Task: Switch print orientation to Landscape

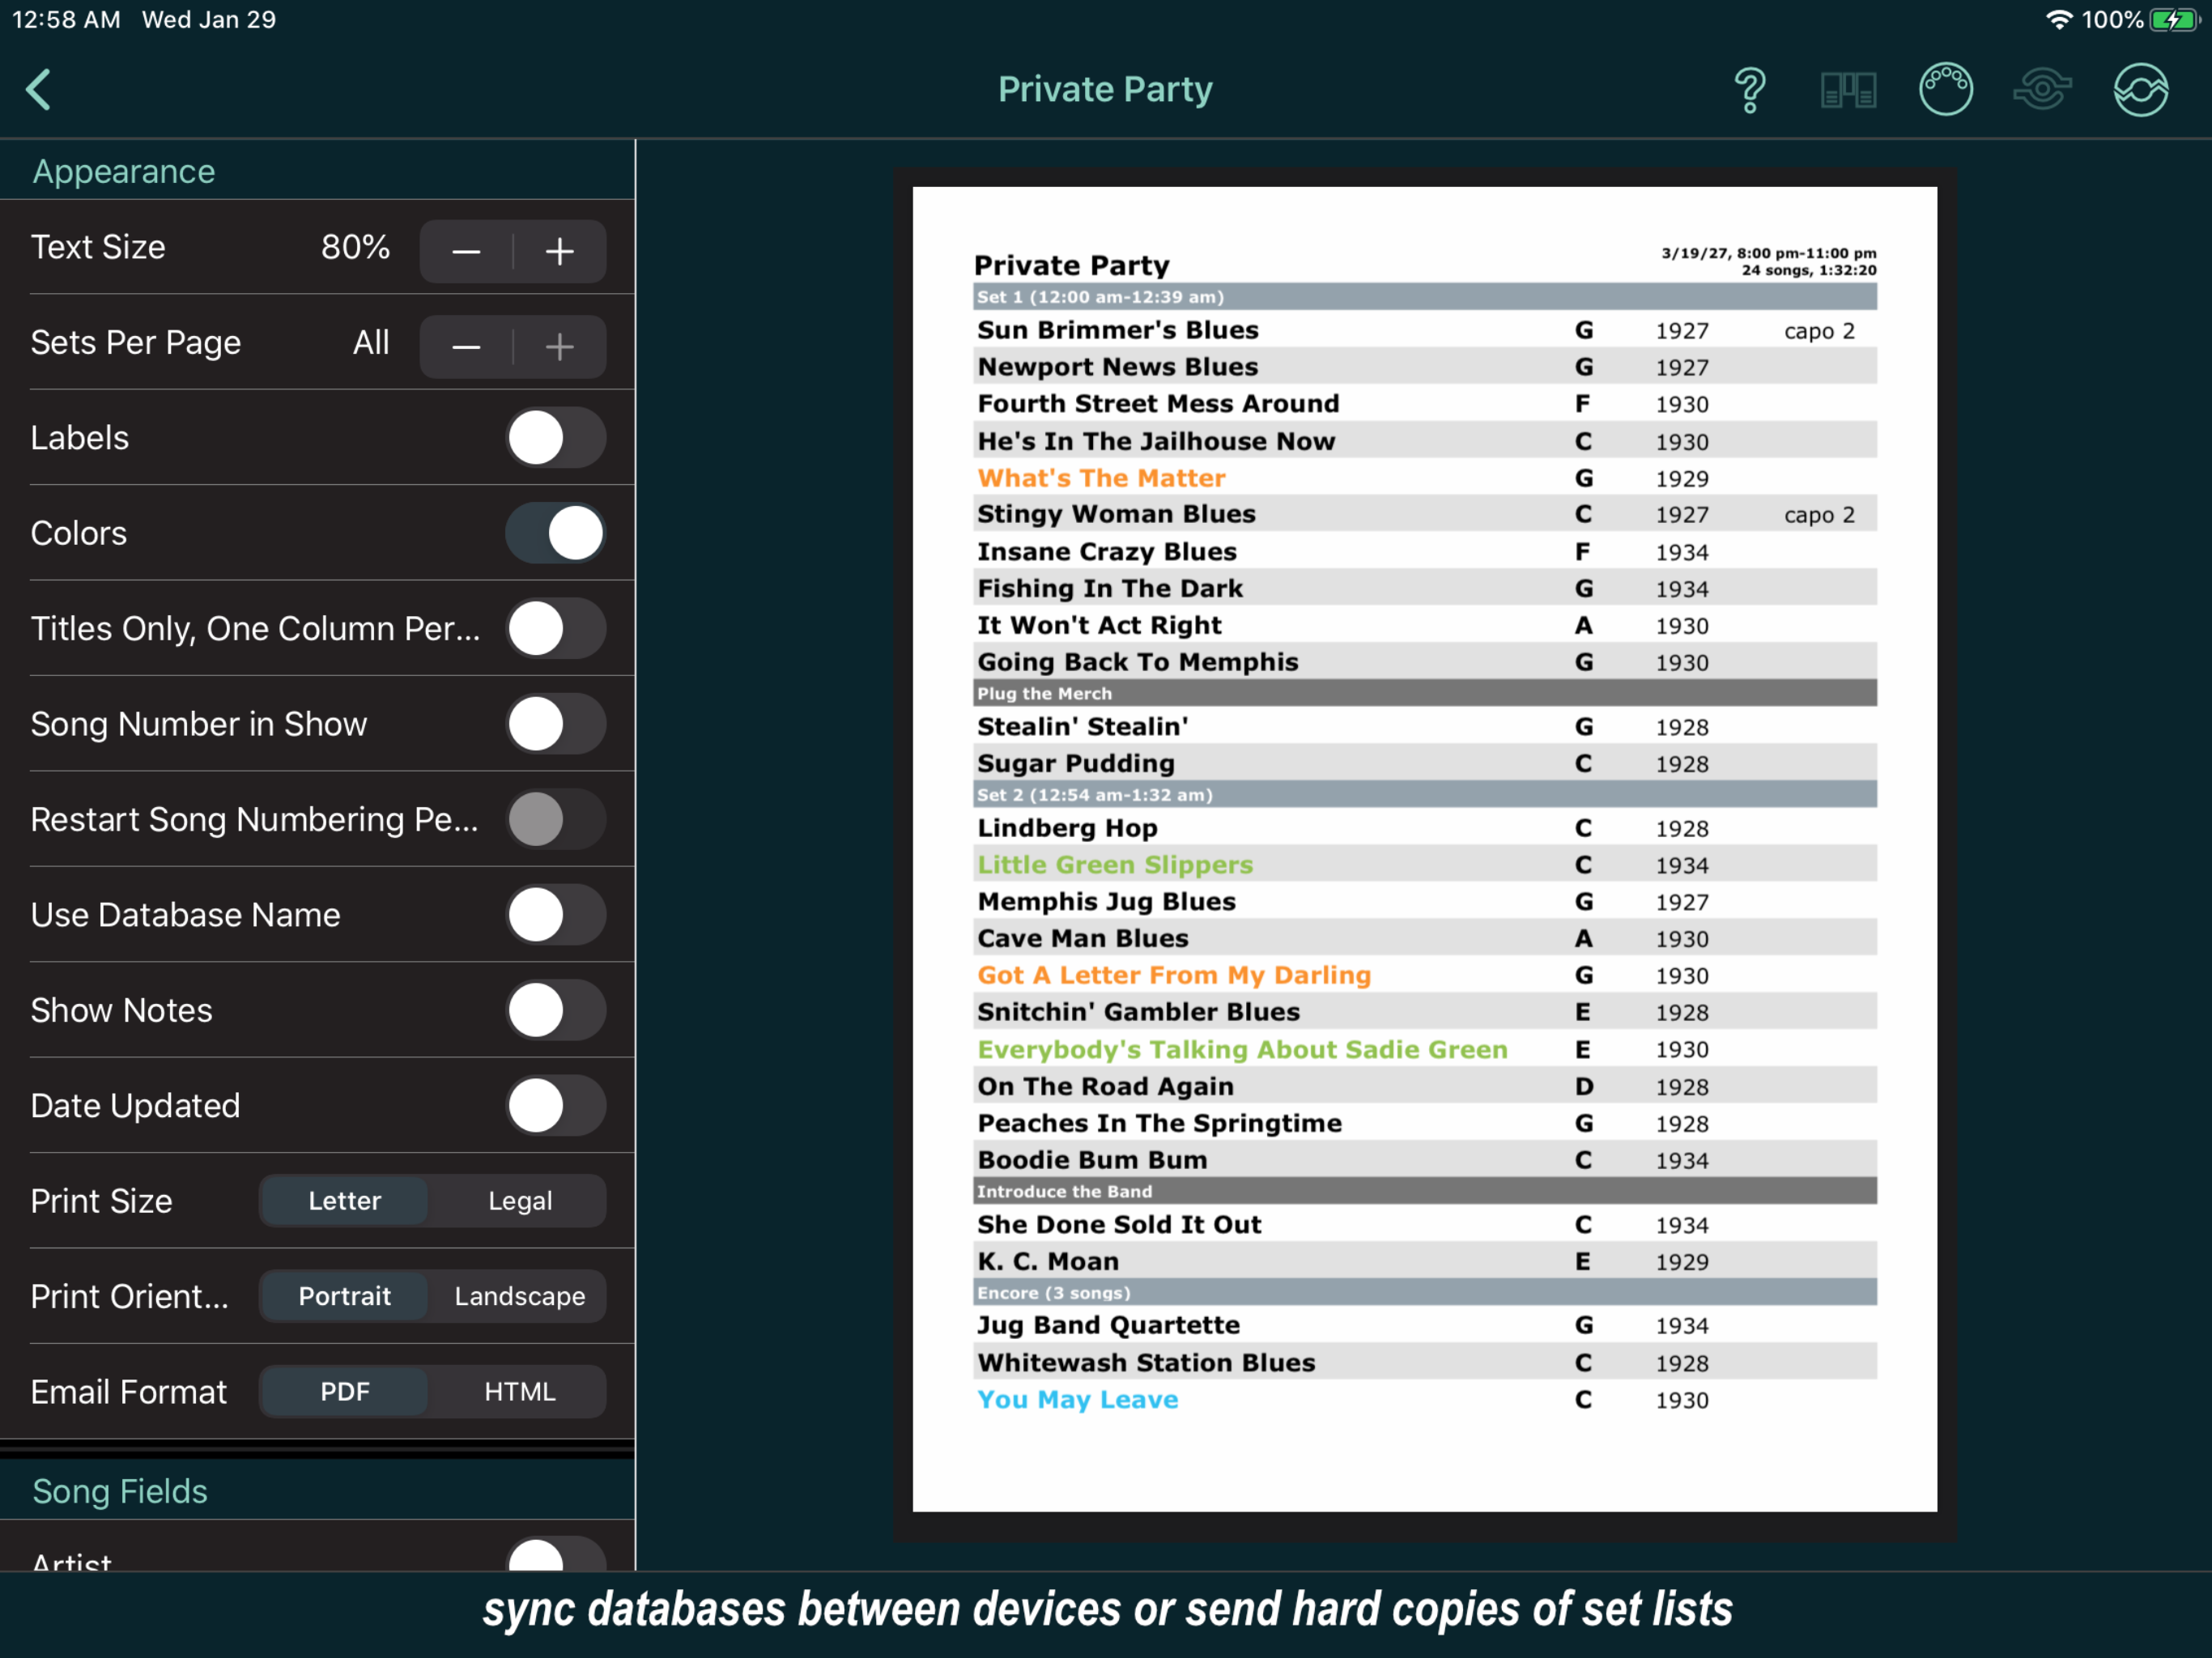Action: pyautogui.click(x=519, y=1296)
